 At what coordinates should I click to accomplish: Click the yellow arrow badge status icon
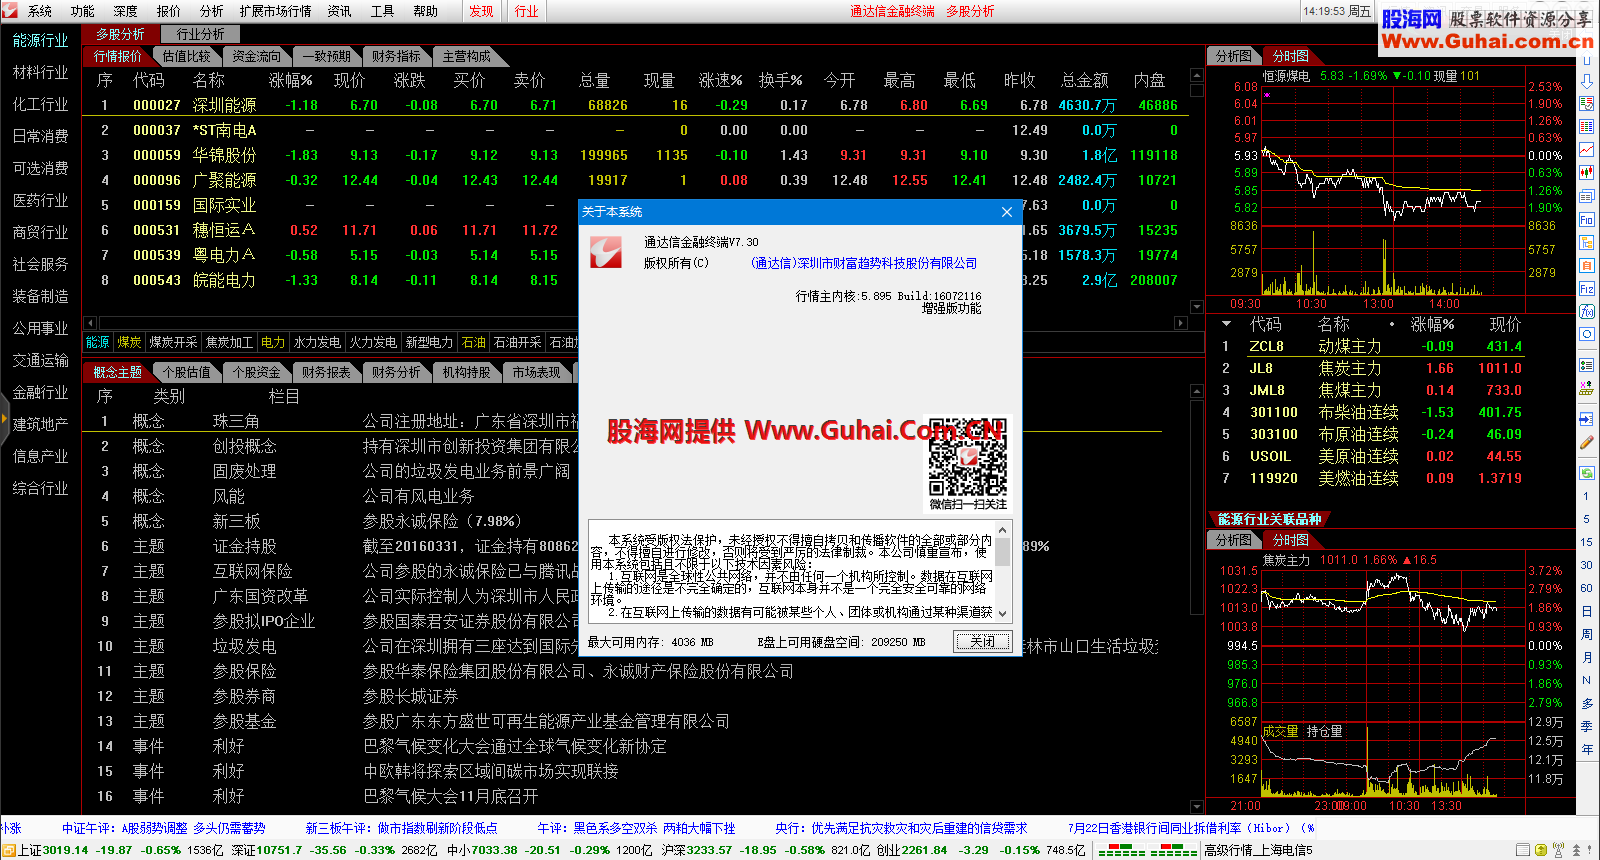click(x=1541, y=850)
